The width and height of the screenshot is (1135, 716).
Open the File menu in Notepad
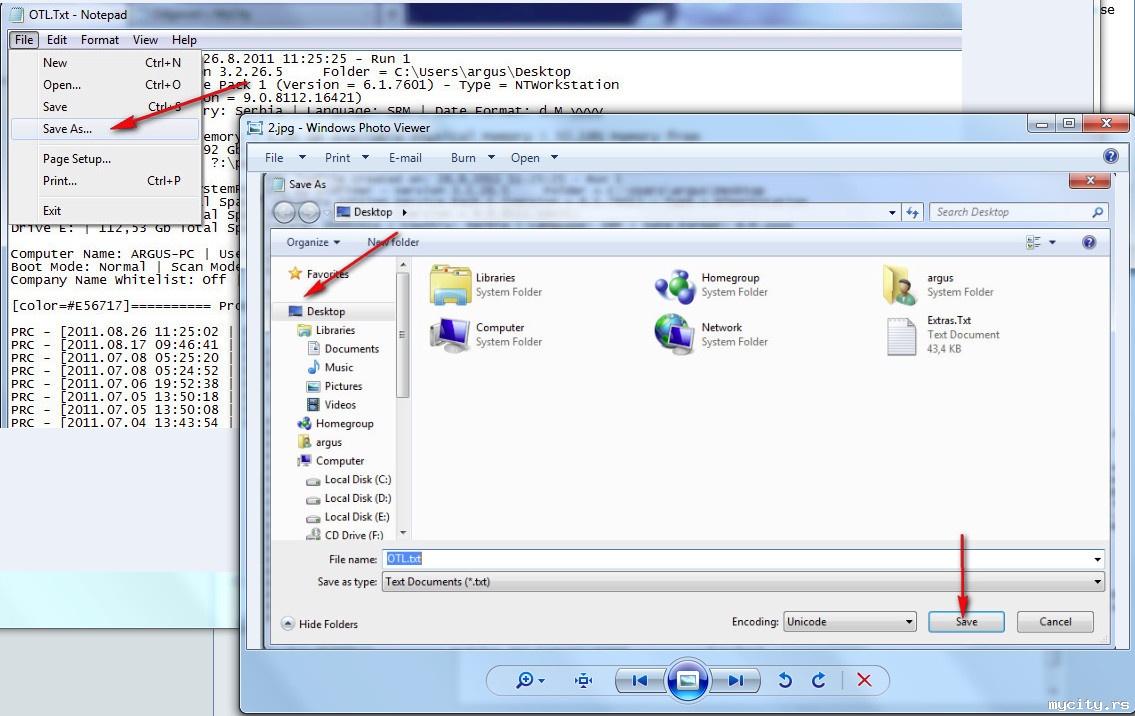[24, 40]
